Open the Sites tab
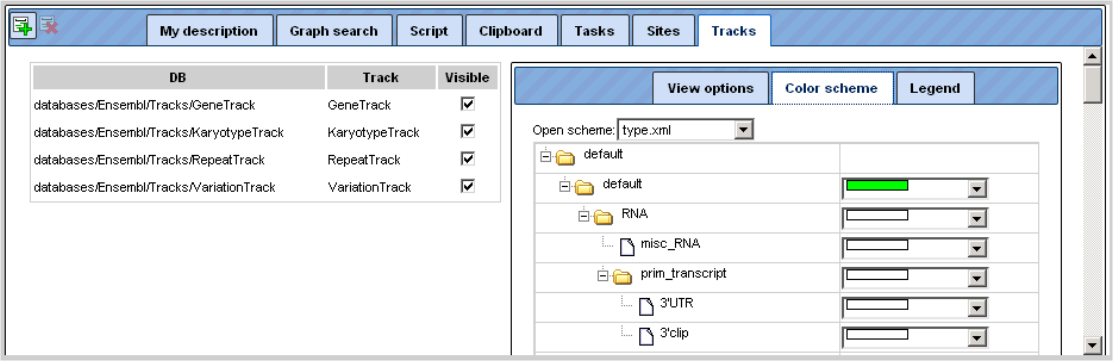 point(663,30)
